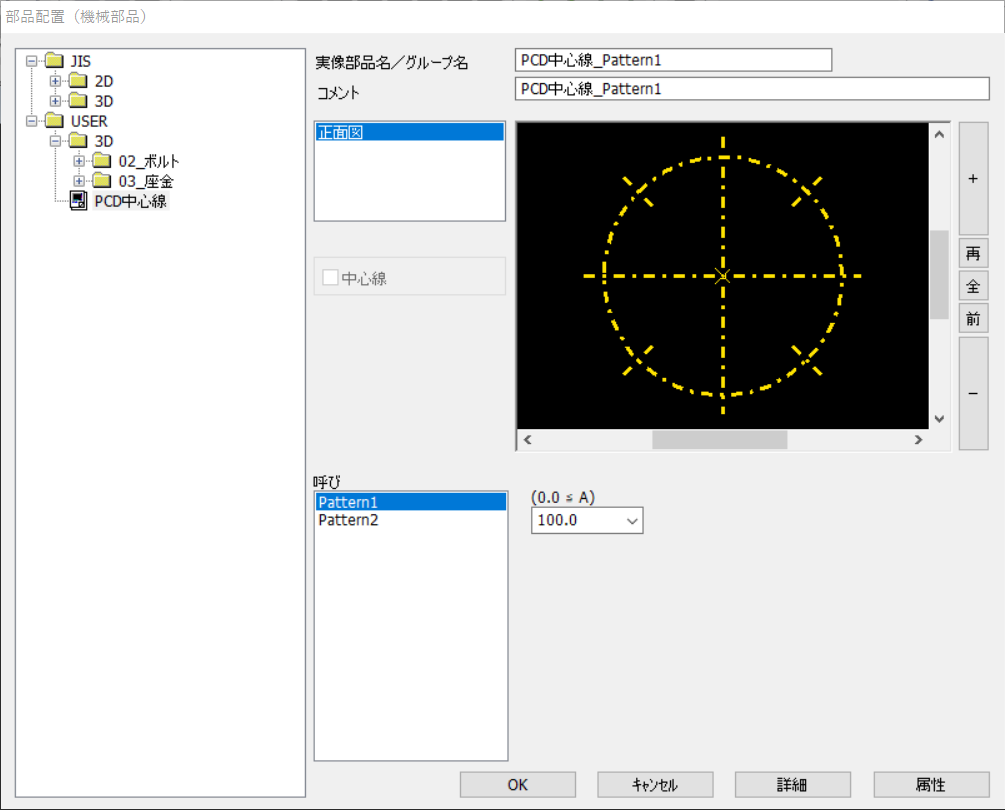This screenshot has width=1005, height=810.
Task: Select the 02_ボルト tree label
Action: (149, 161)
